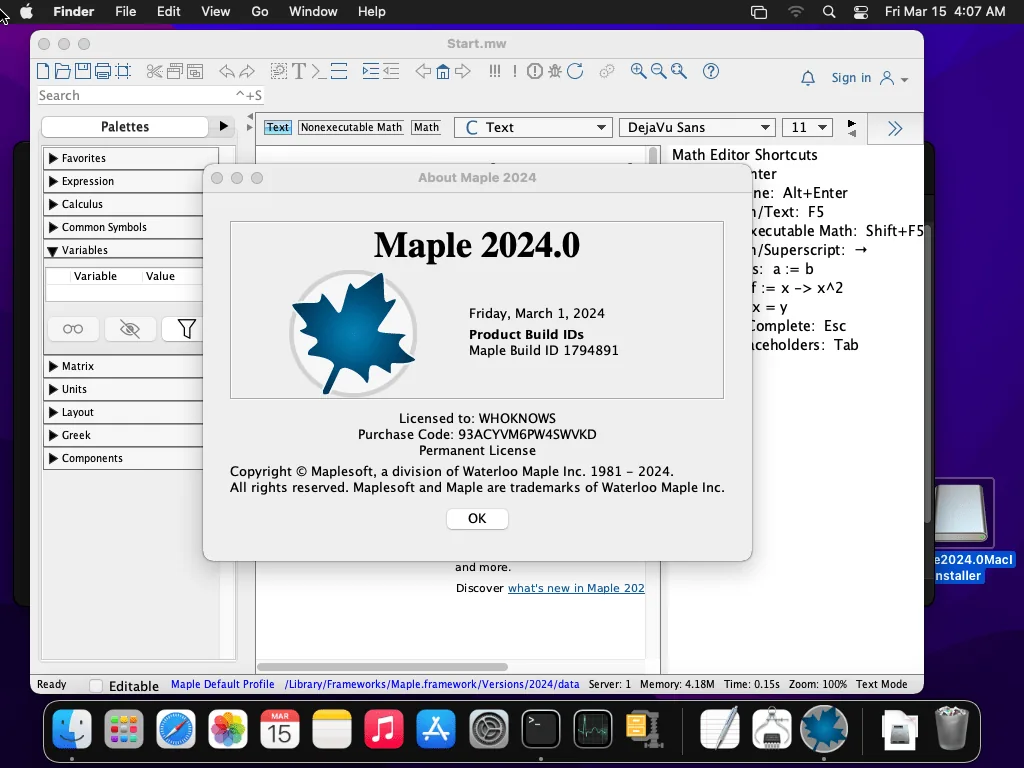
Task: Insert Maple prompt with >_ icon
Action: pyautogui.click(x=319, y=71)
